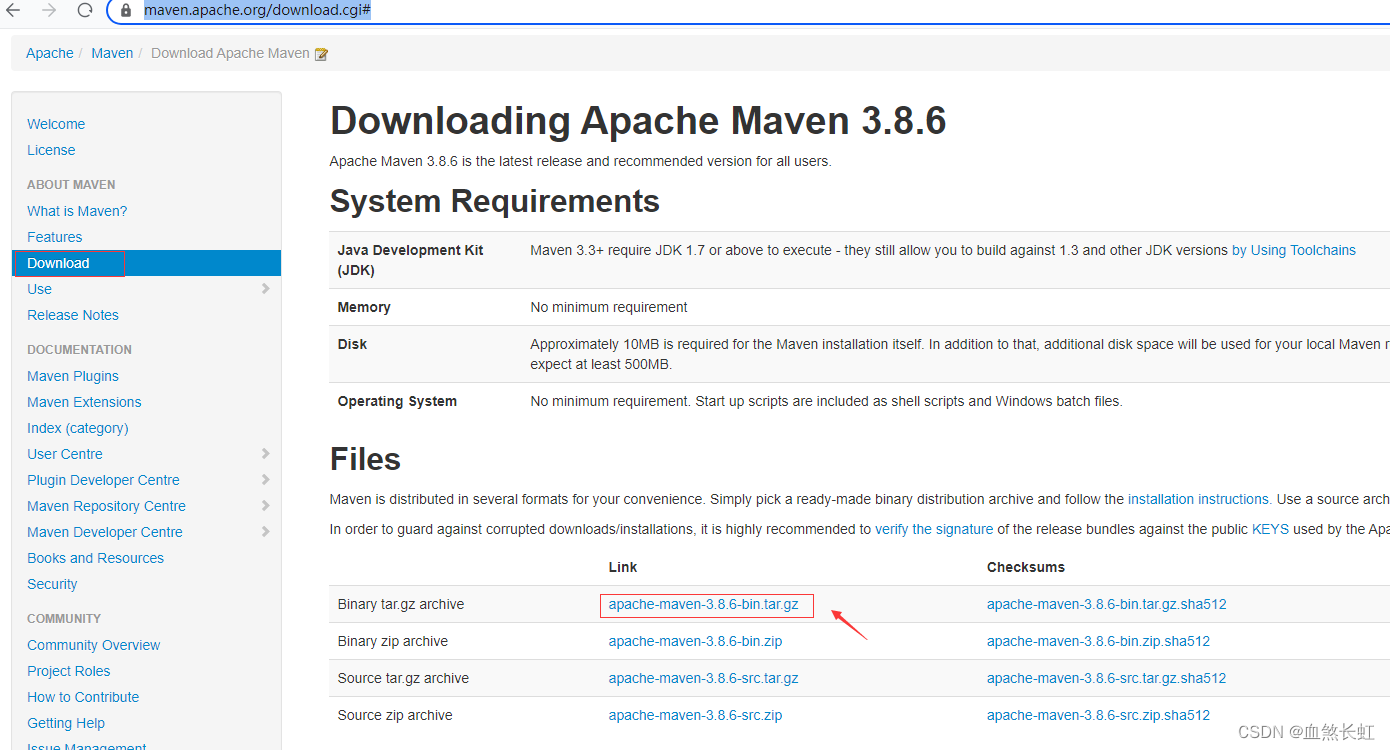The image size is (1390, 750).
Task: Click the edit page pencil icon
Action: pos(321,54)
